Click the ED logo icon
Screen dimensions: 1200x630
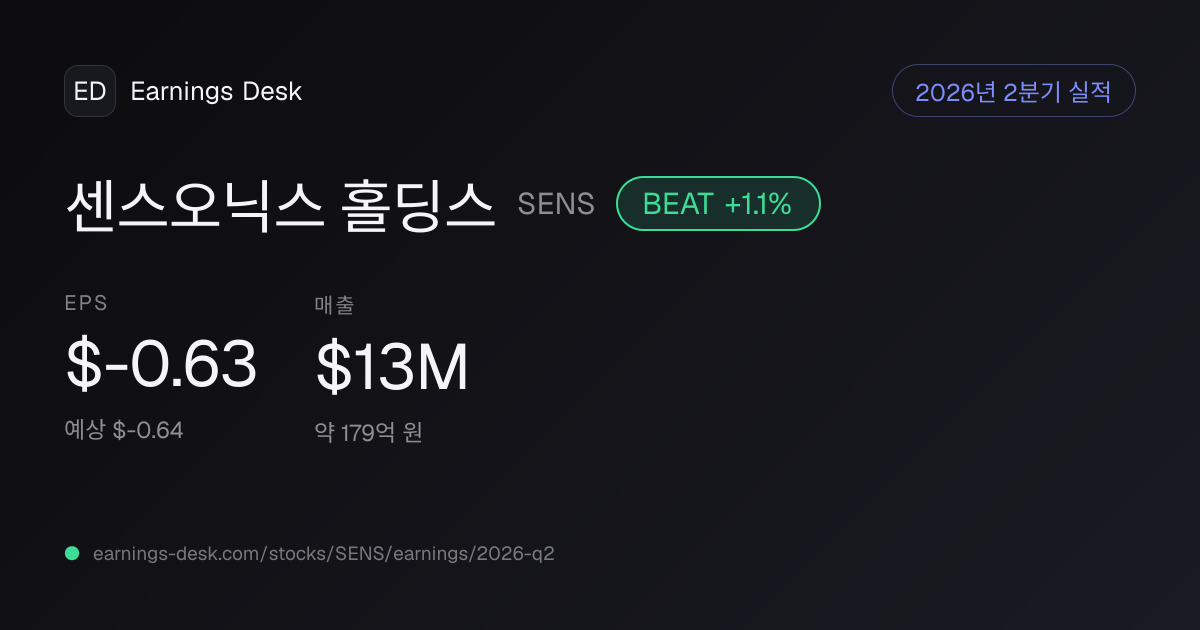(x=90, y=91)
